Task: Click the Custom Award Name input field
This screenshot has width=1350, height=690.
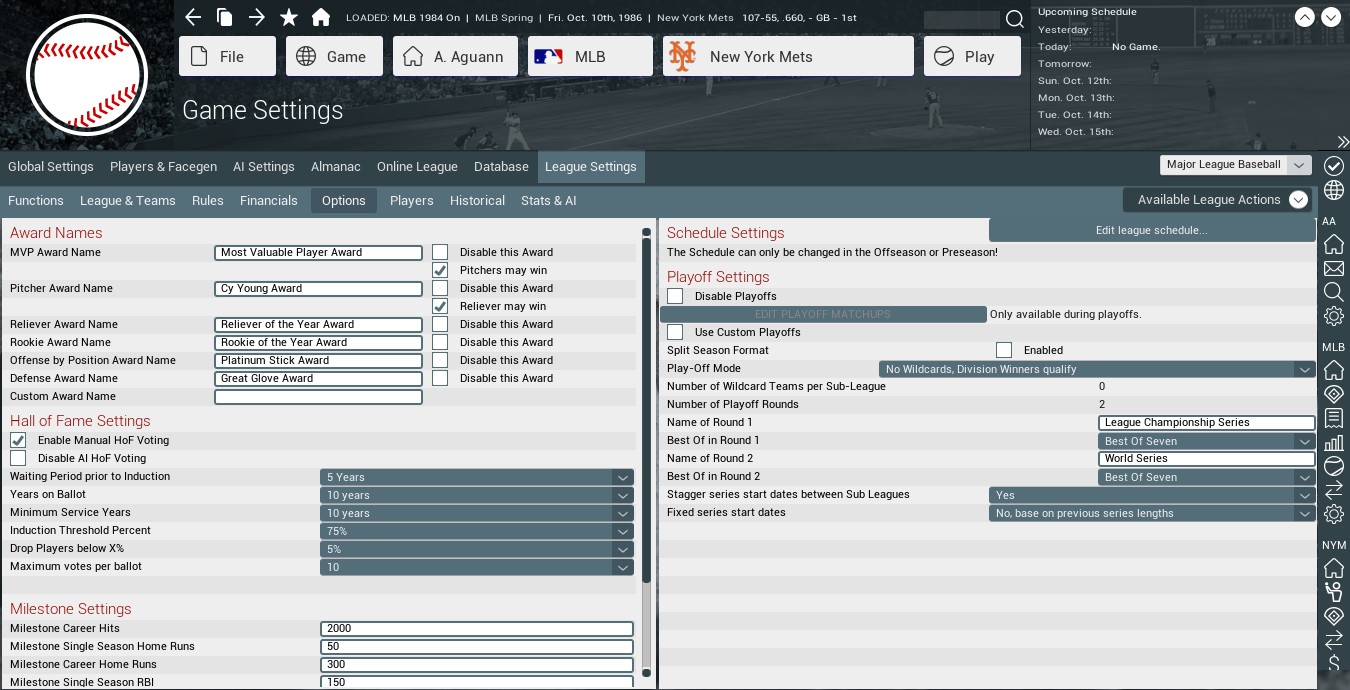Action: [x=319, y=397]
